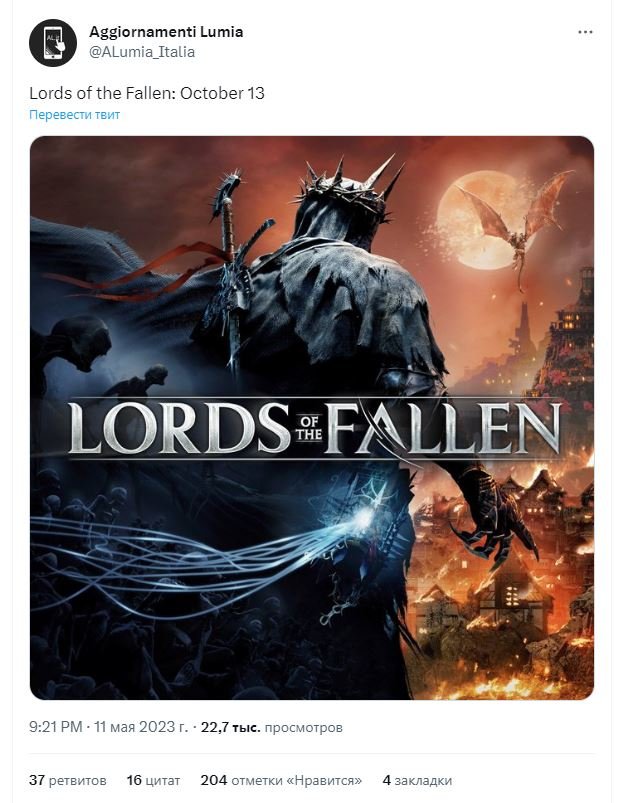Open the profile by clicking the round avatar image
The width and height of the screenshot is (617, 803).
(x=51, y=38)
